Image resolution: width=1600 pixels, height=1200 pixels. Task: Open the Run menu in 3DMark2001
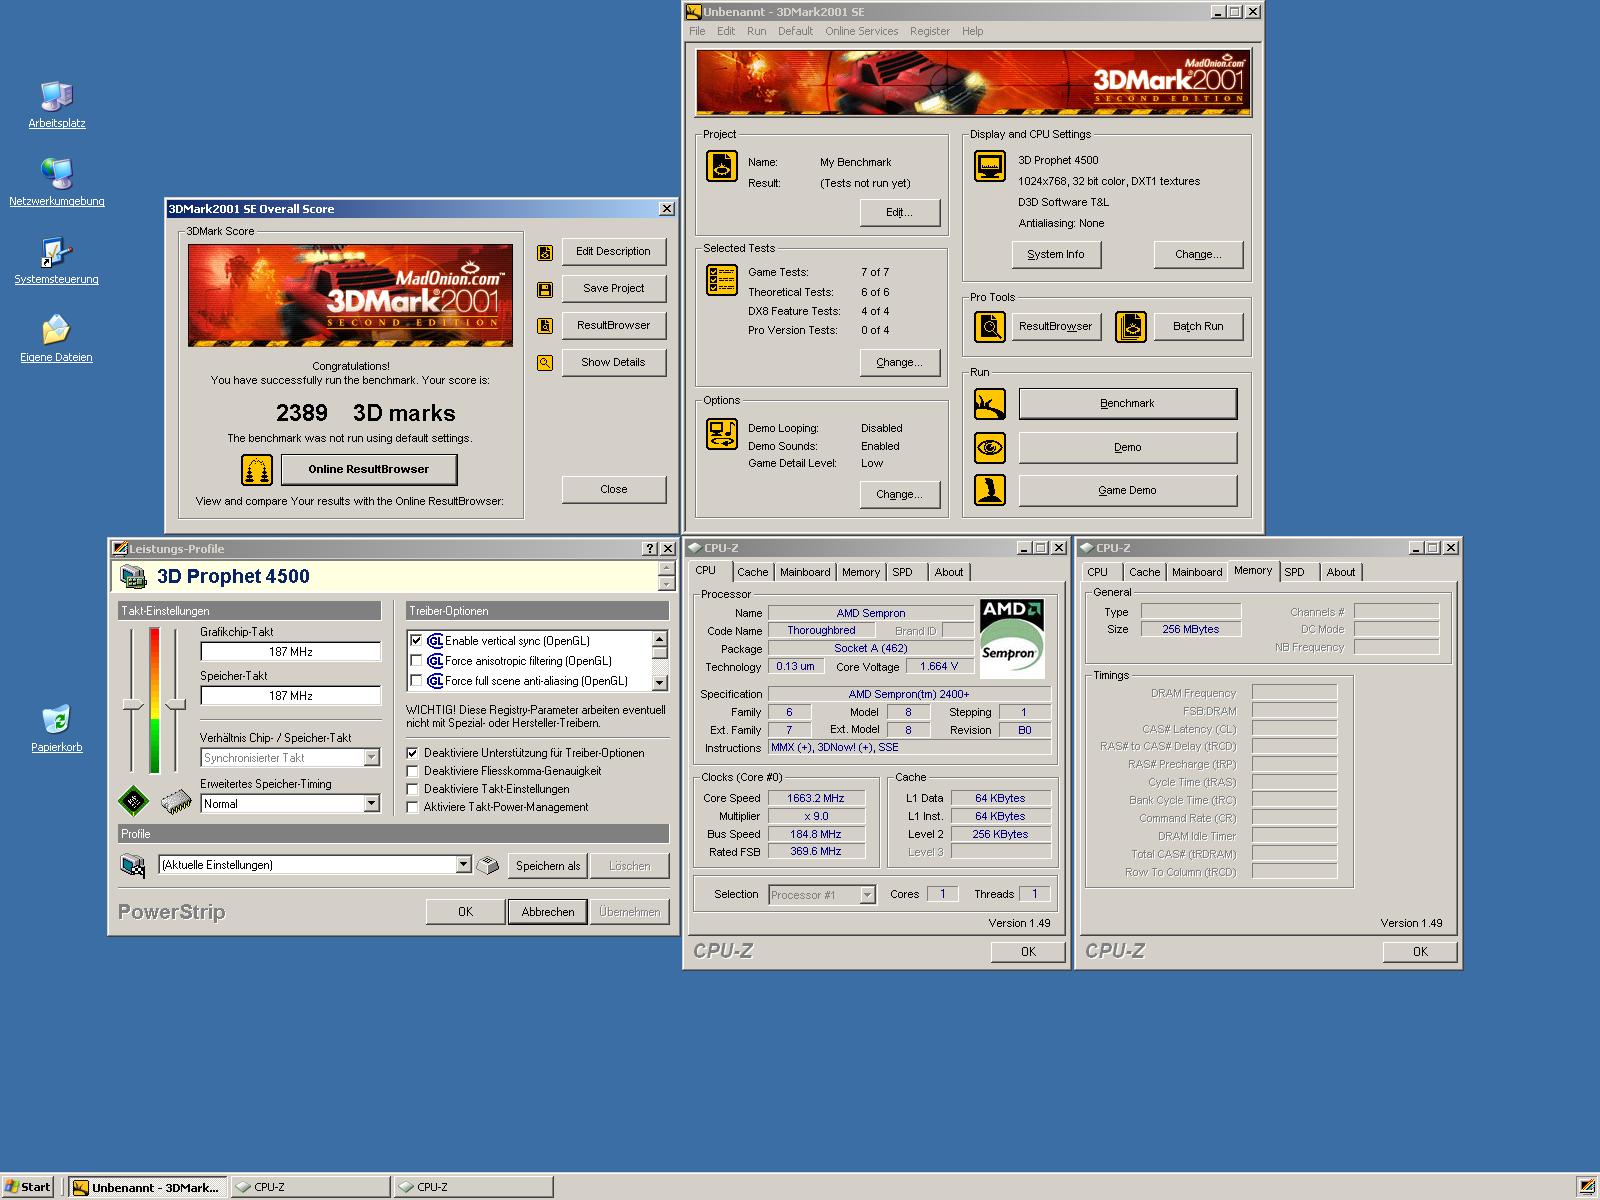click(x=756, y=31)
